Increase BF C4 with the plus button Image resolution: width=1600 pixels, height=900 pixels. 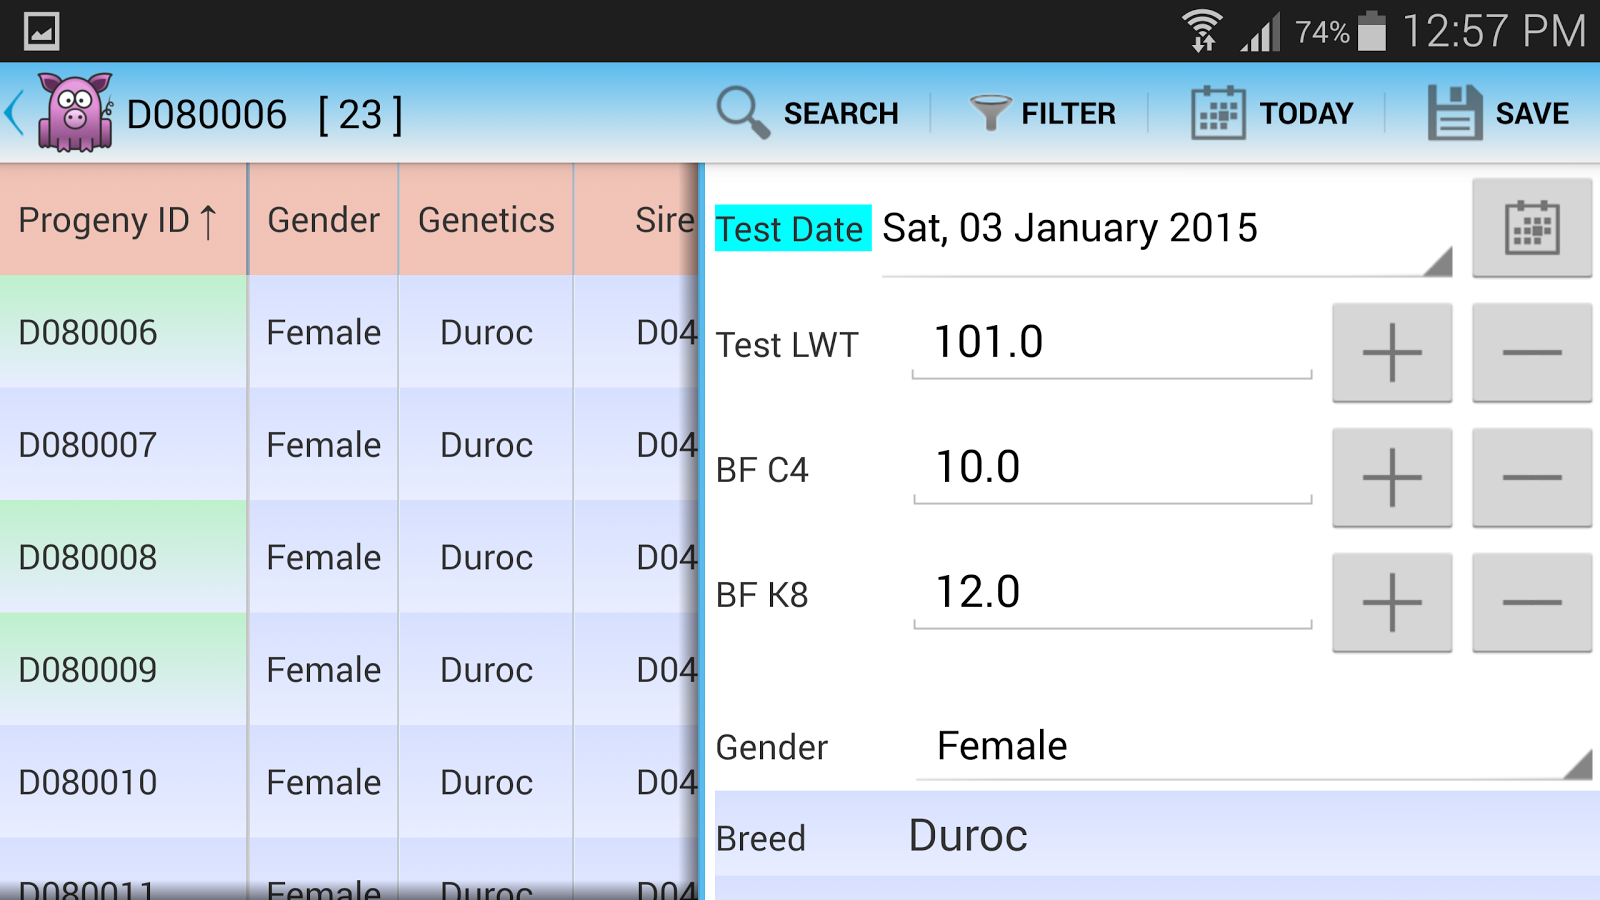click(x=1392, y=478)
